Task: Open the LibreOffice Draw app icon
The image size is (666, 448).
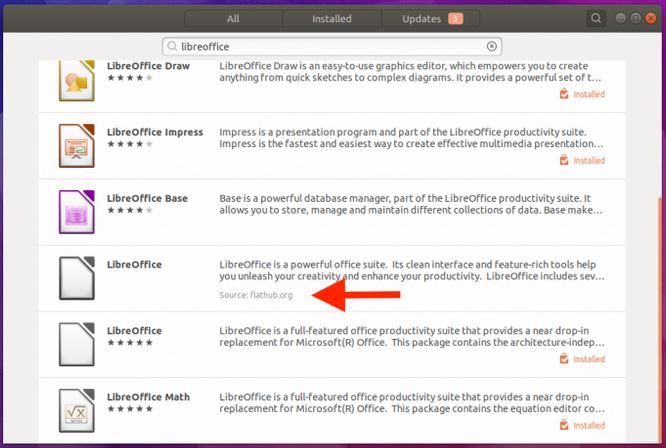Action: (x=77, y=81)
